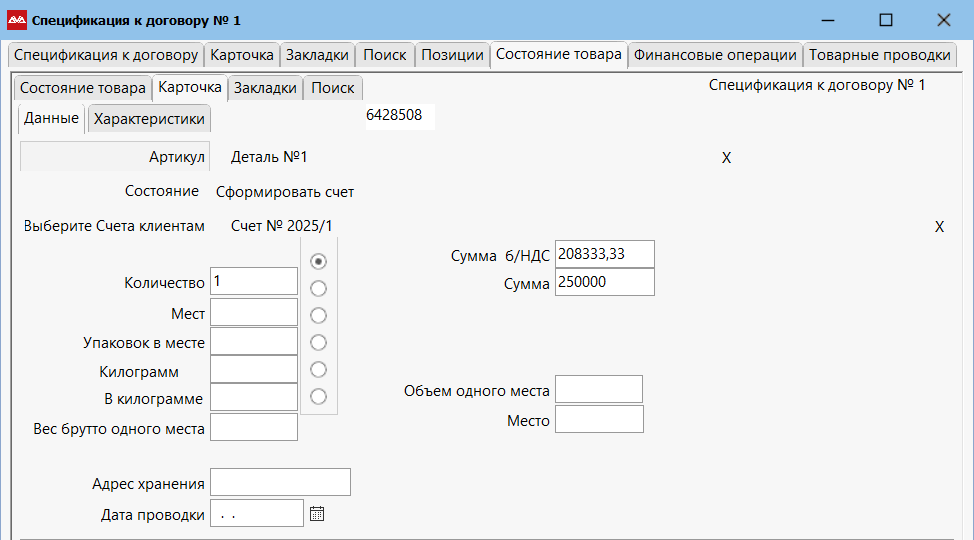Open inner Закладки tab
This screenshot has height=540, width=974.
pyautogui.click(x=265, y=88)
